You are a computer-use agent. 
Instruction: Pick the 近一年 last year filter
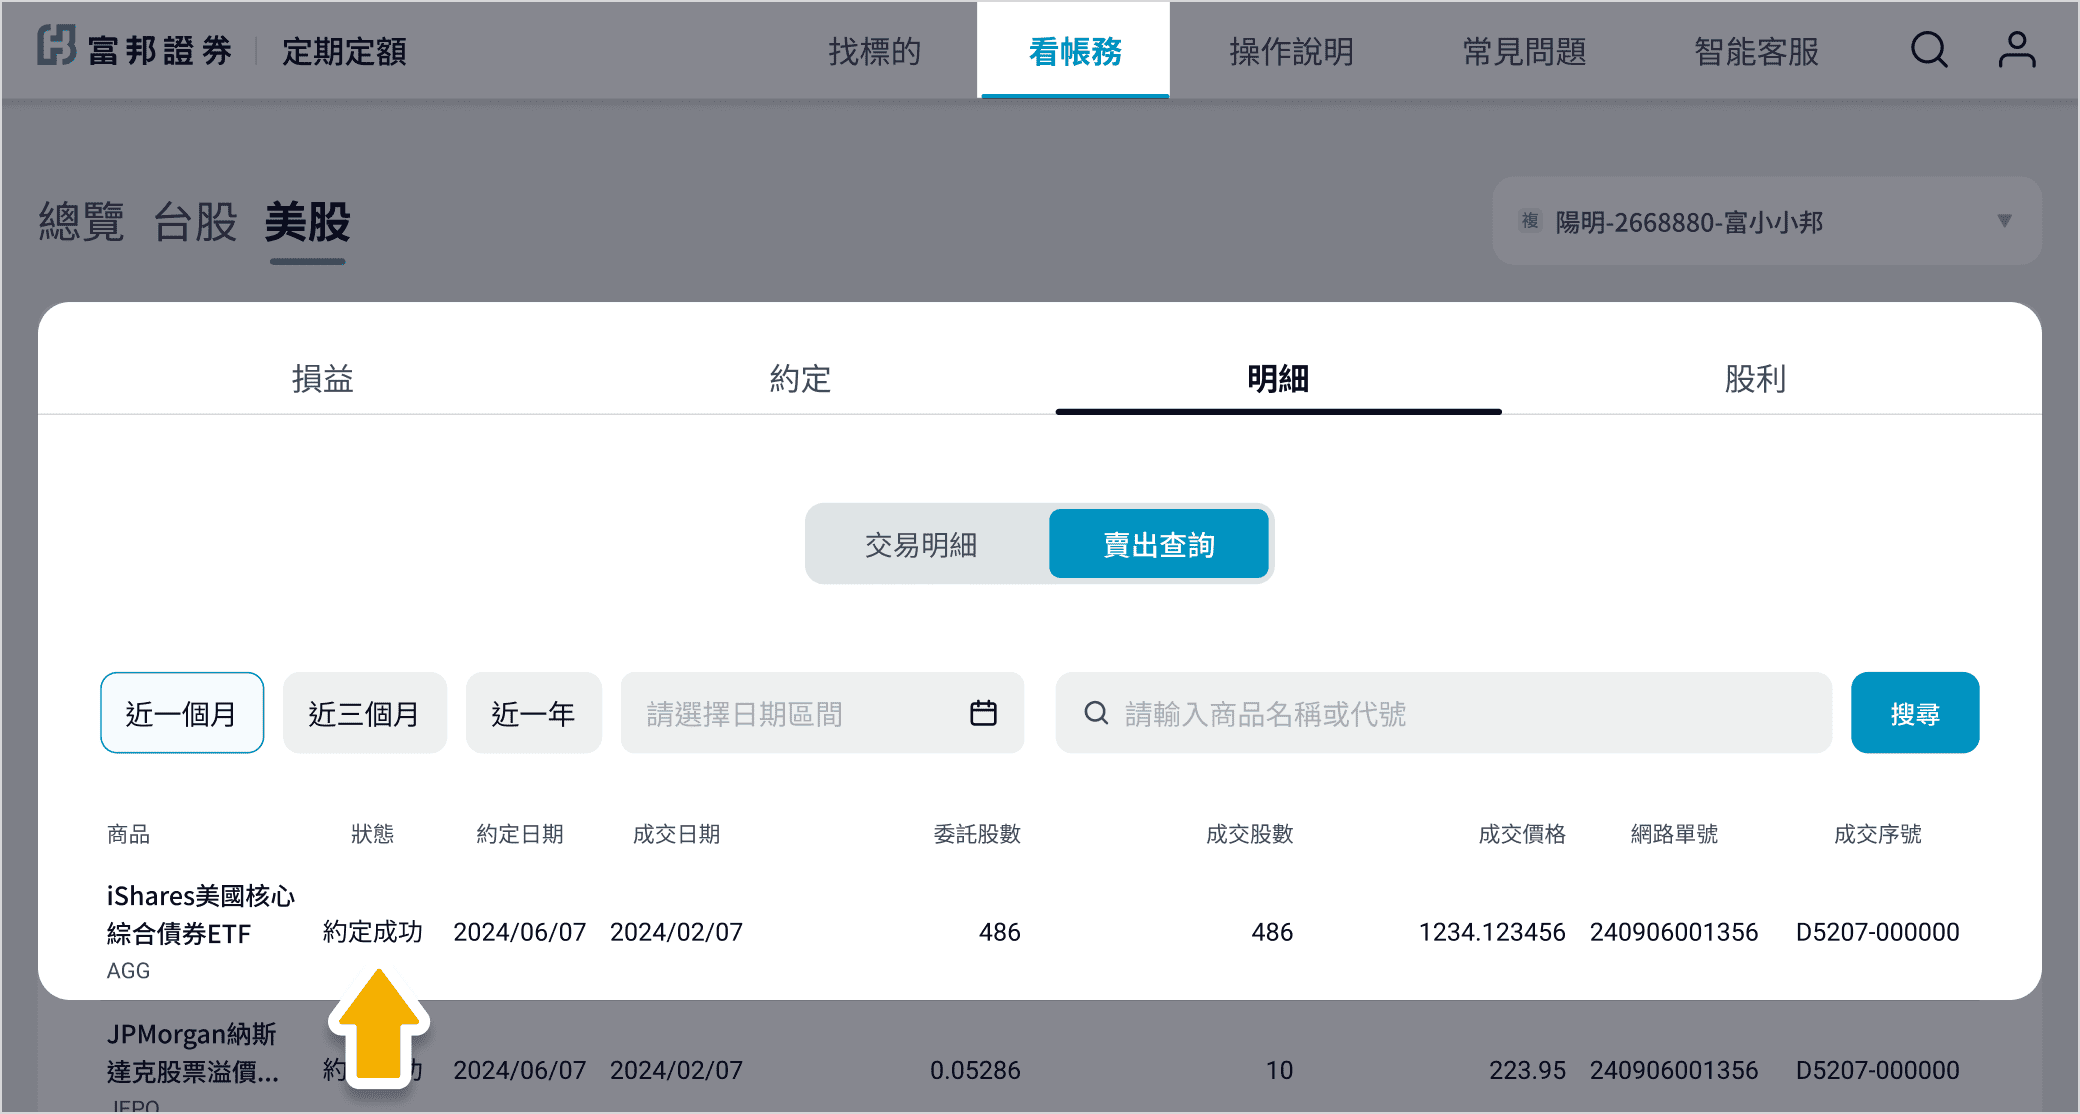pos(533,713)
